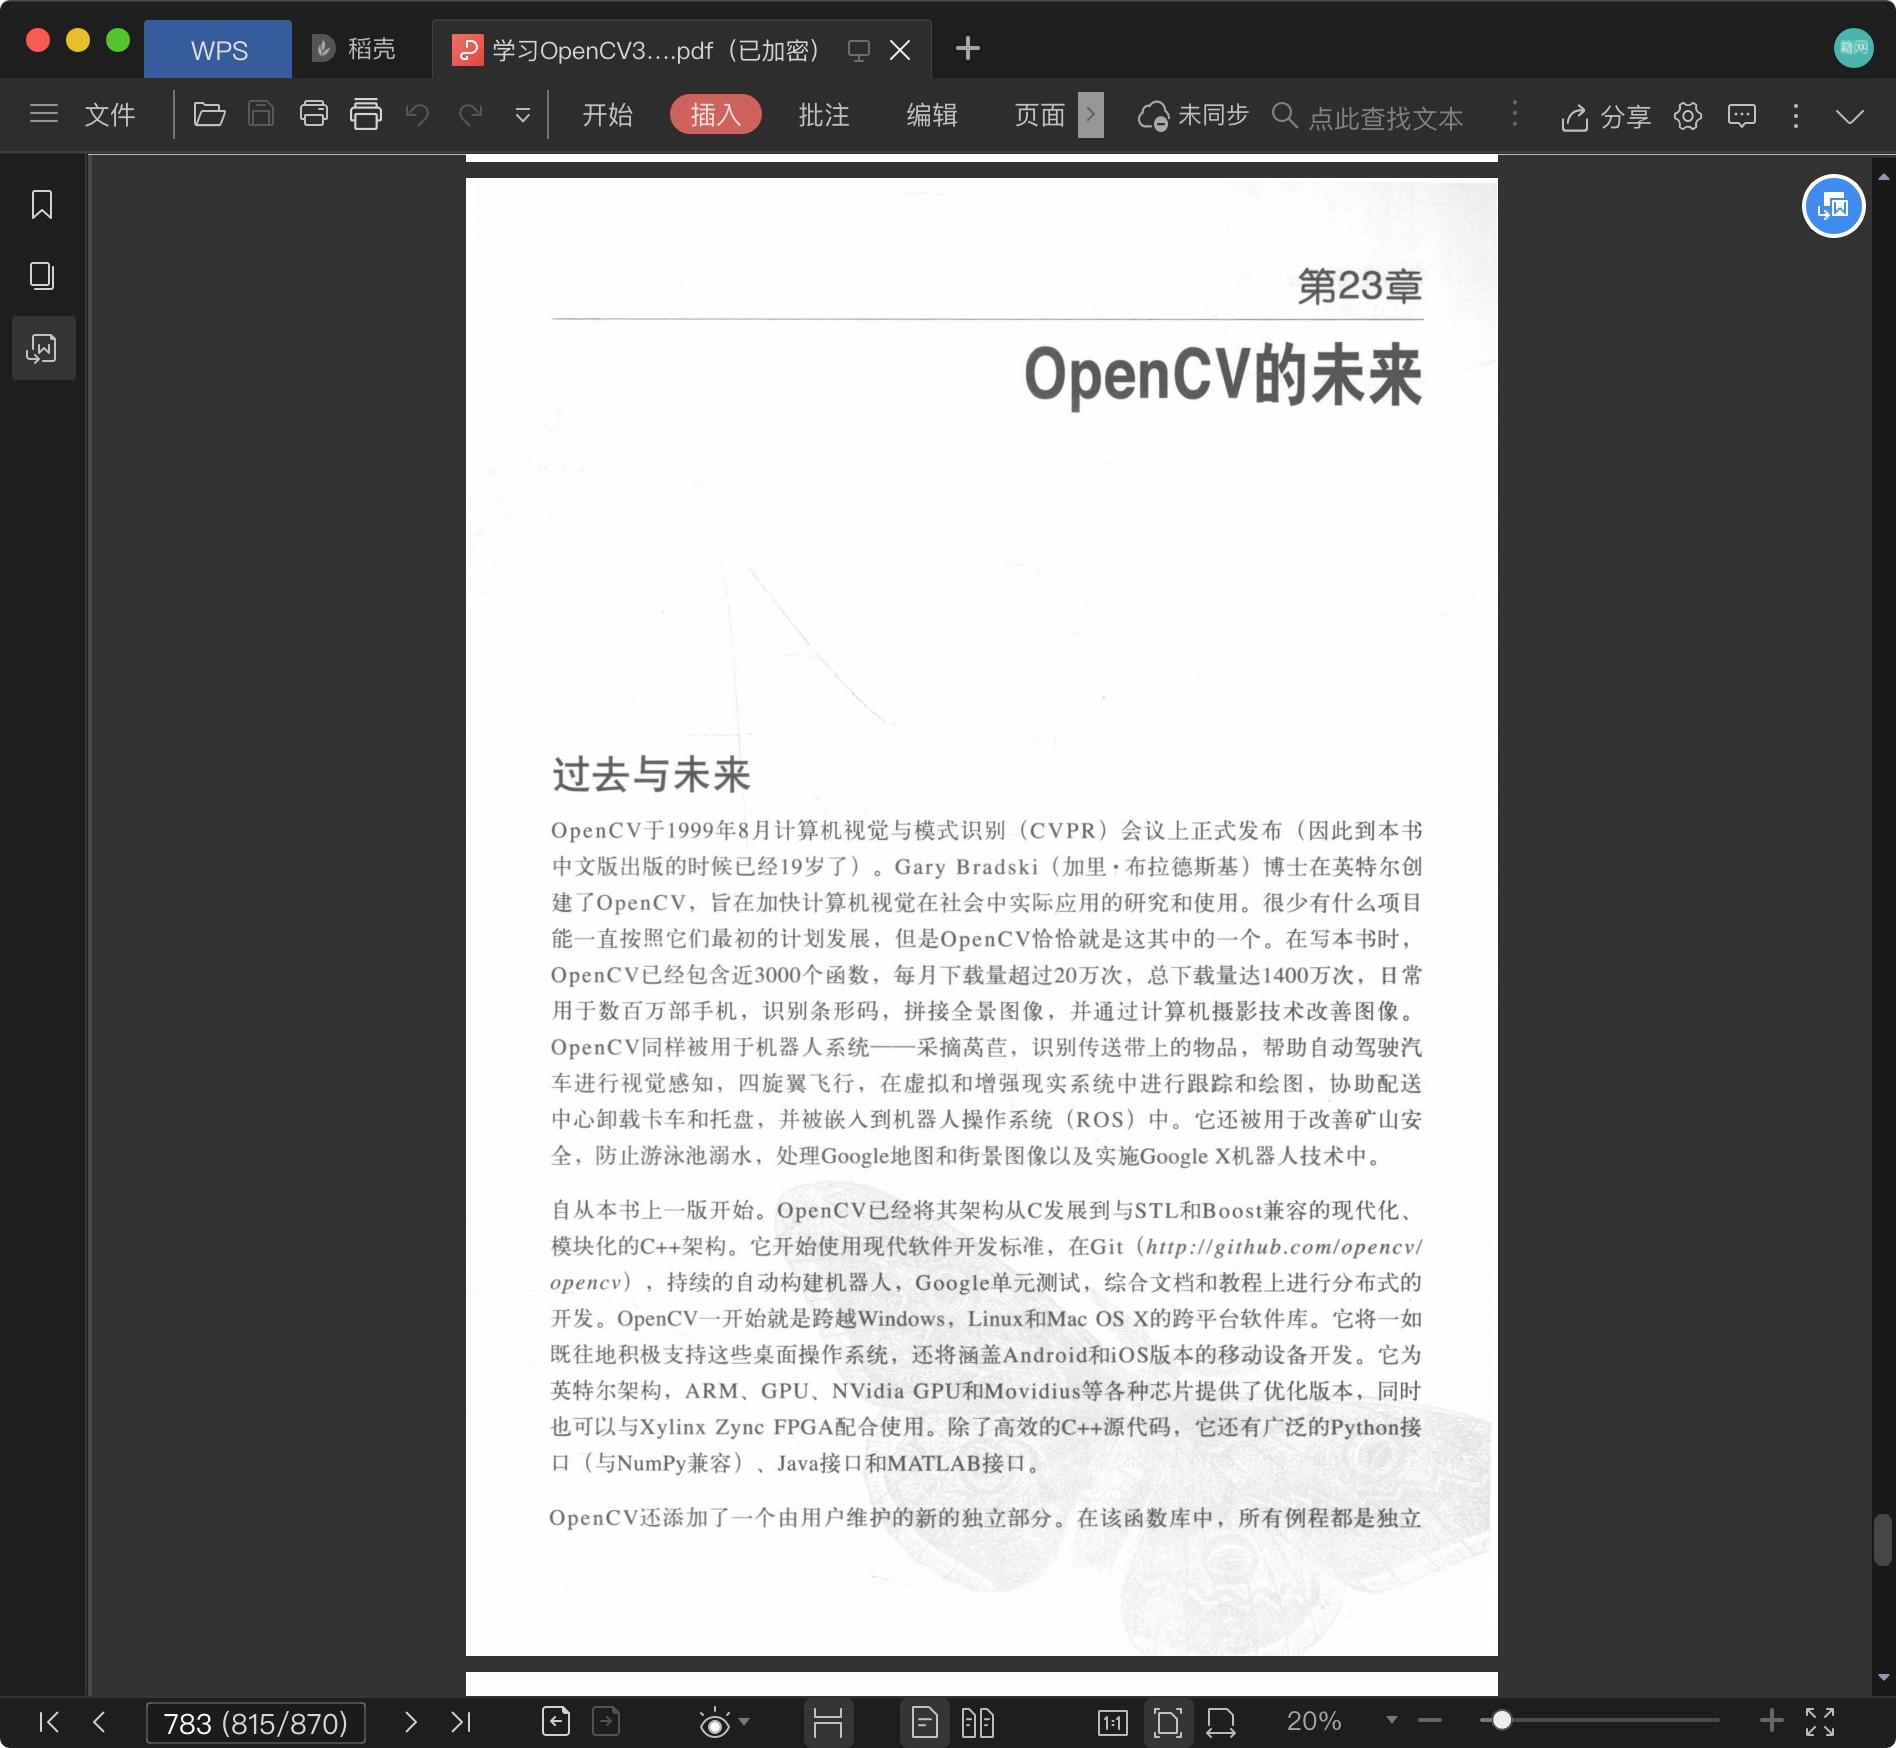Click the zoom slider handle
1896x1748 pixels.
pos(1502,1721)
